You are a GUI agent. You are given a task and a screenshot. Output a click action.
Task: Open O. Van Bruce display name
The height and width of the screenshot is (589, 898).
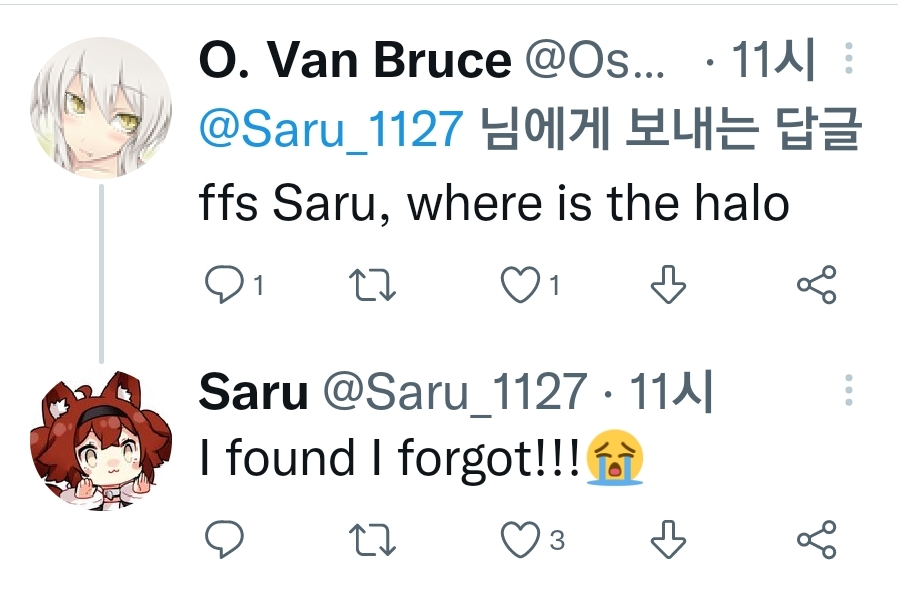pyautogui.click(x=355, y=62)
